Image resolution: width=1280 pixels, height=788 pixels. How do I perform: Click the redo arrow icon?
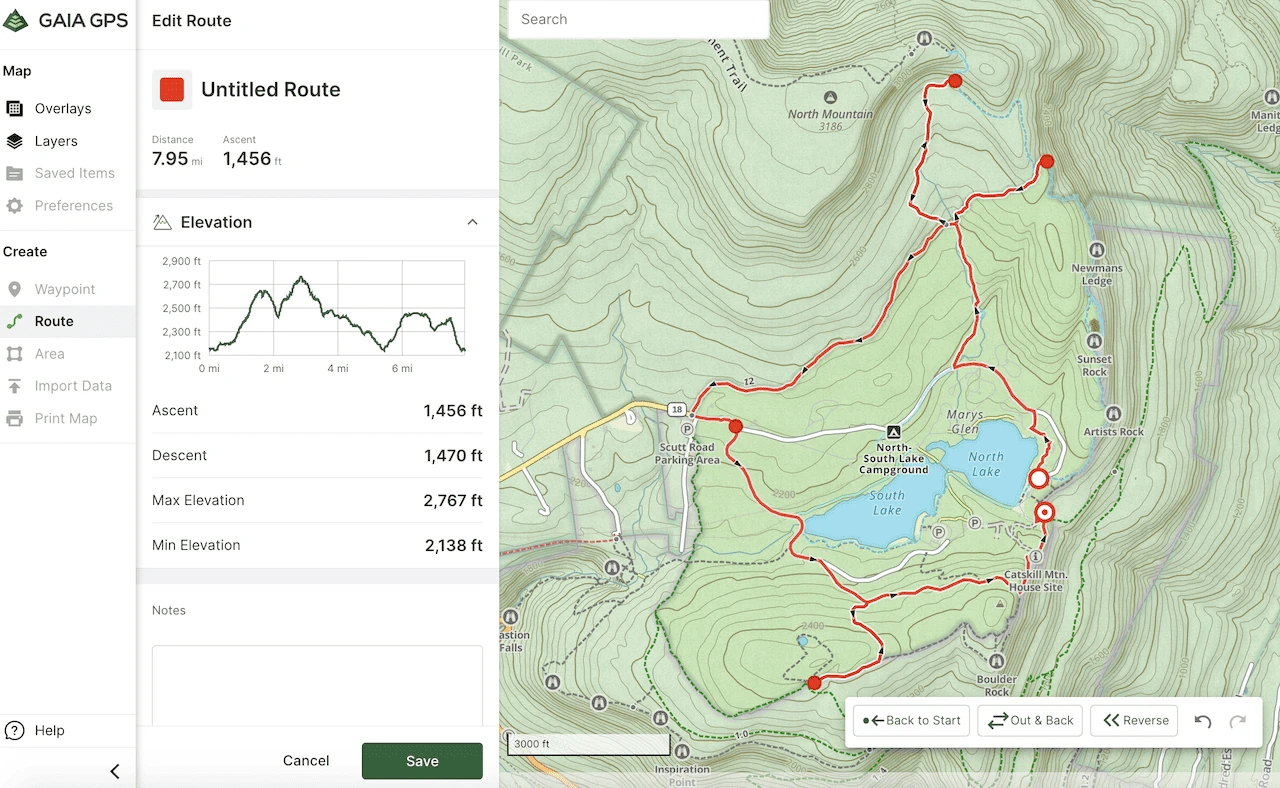click(x=1238, y=721)
